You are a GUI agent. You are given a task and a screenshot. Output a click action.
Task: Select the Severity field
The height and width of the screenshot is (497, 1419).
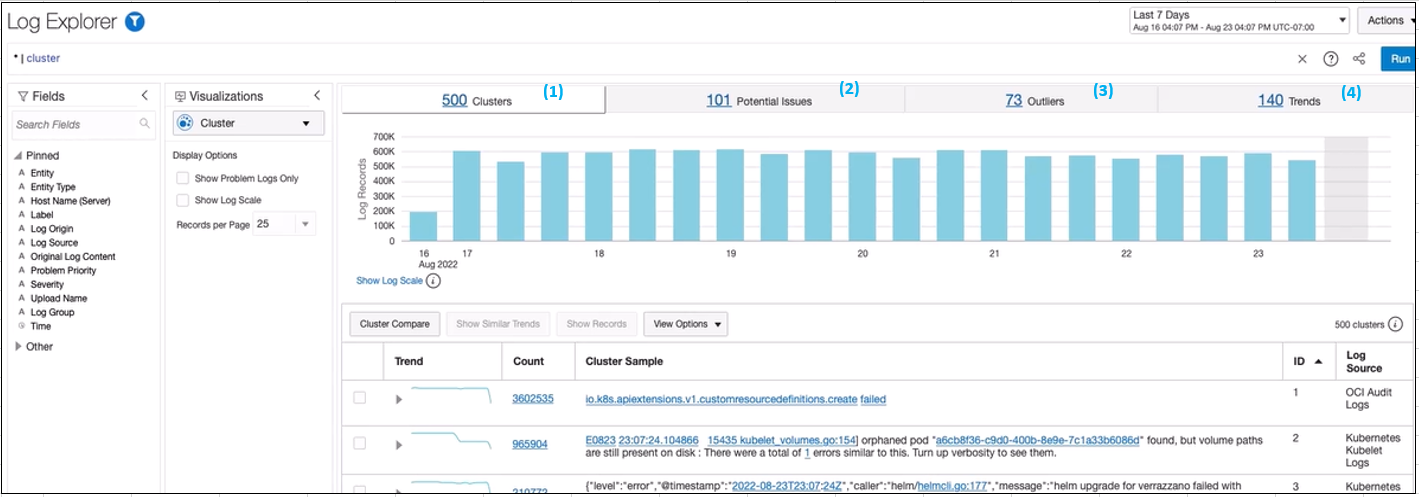(x=49, y=285)
